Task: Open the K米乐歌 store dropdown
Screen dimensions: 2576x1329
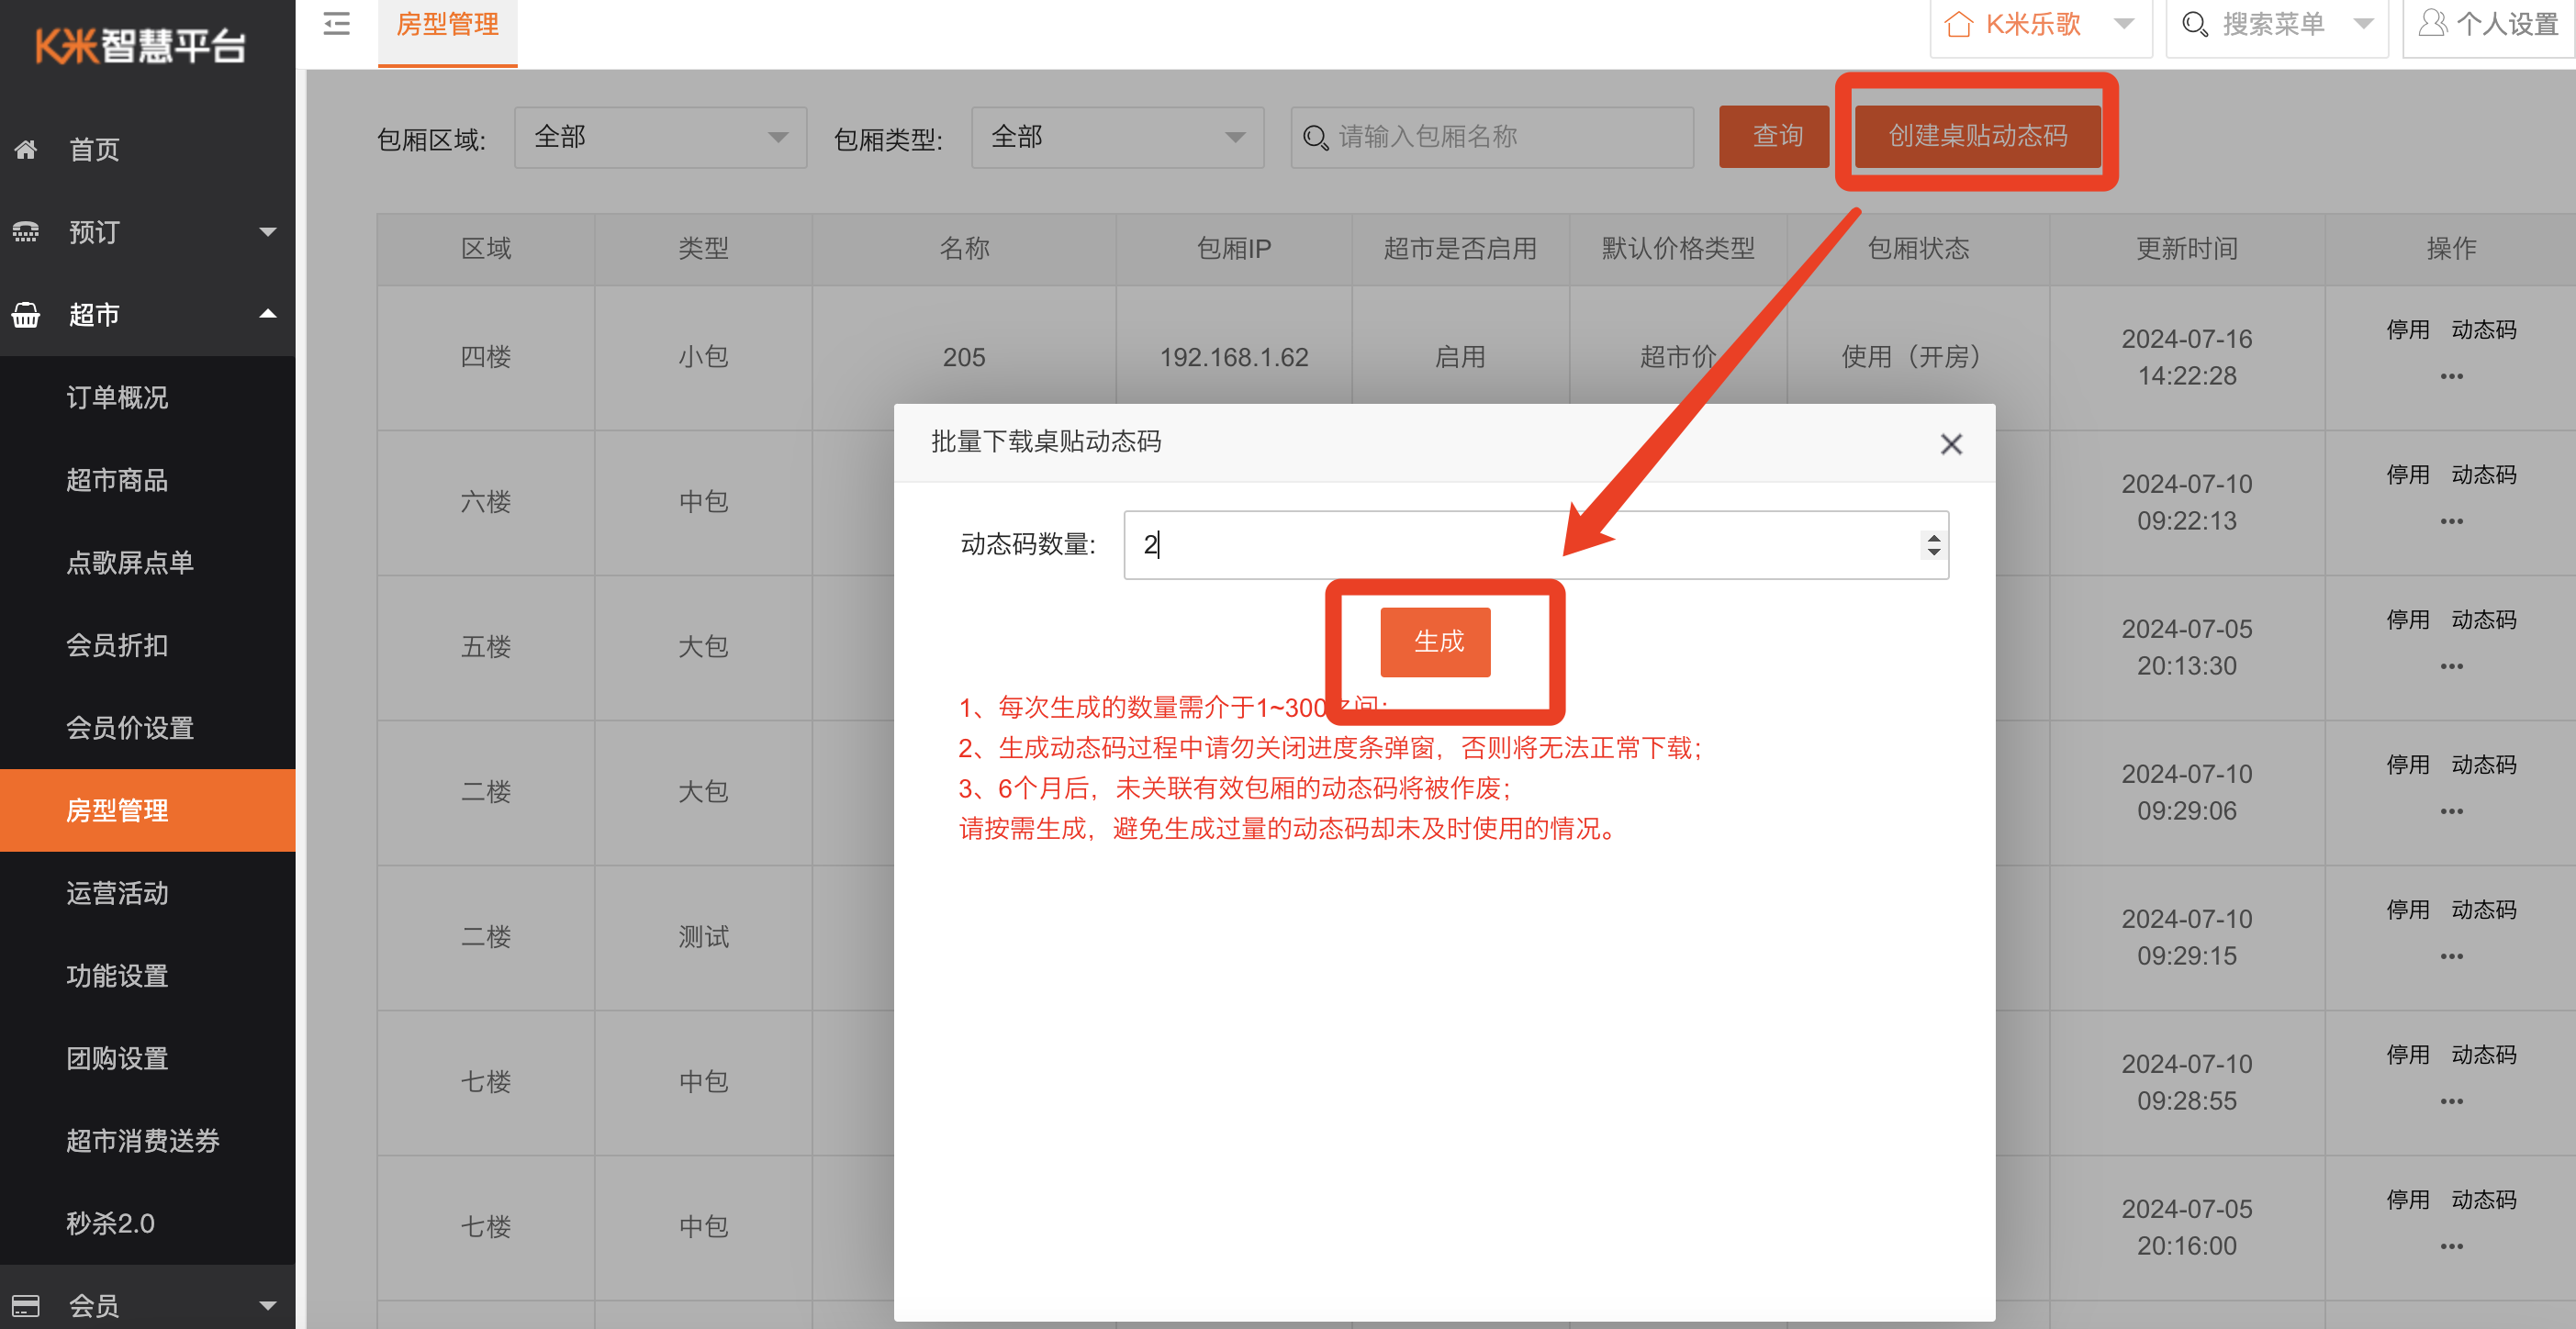Action: (2125, 23)
